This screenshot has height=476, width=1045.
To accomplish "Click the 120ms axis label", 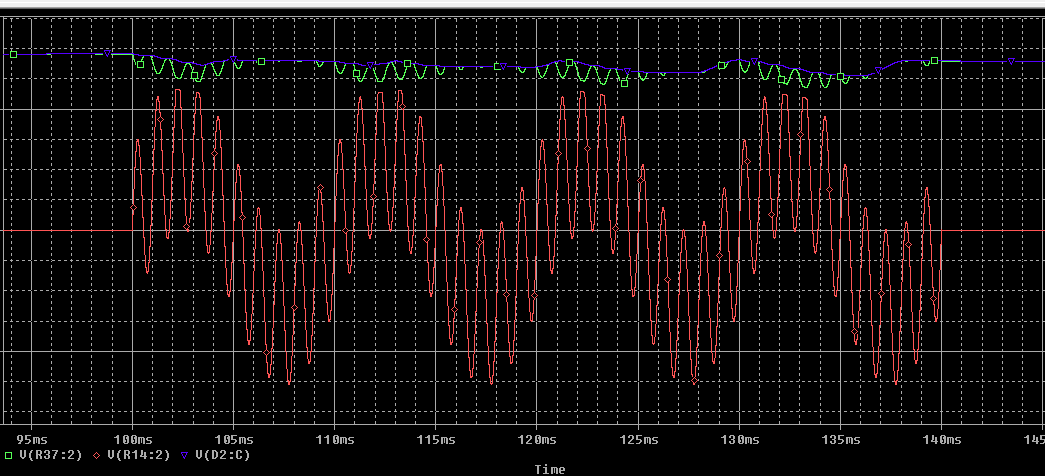I will [537, 440].
